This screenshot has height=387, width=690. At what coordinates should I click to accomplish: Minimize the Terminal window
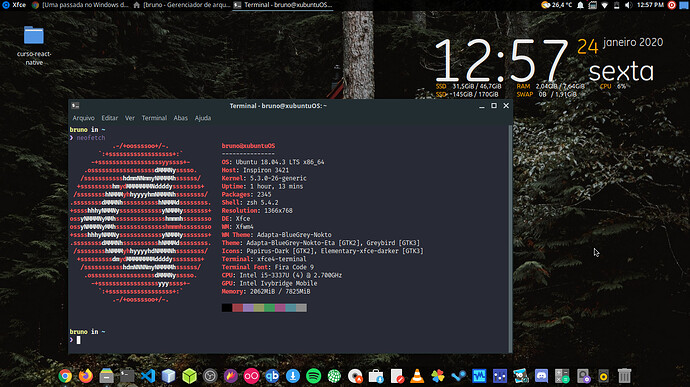coord(482,106)
